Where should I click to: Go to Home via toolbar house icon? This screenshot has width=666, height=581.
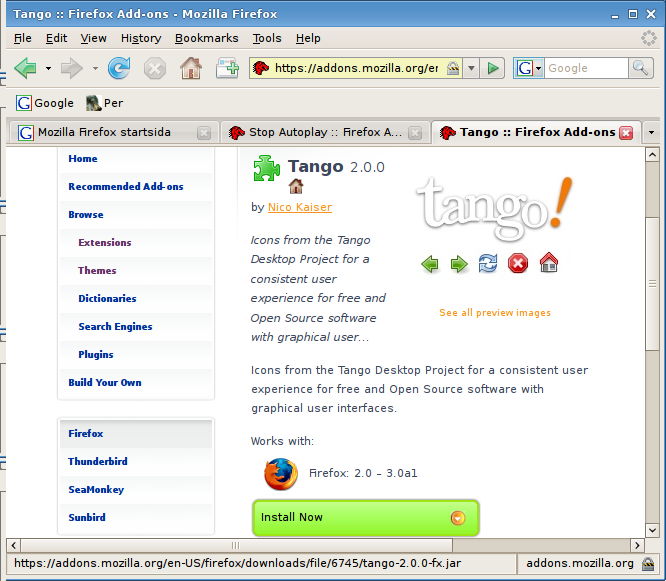(x=191, y=68)
